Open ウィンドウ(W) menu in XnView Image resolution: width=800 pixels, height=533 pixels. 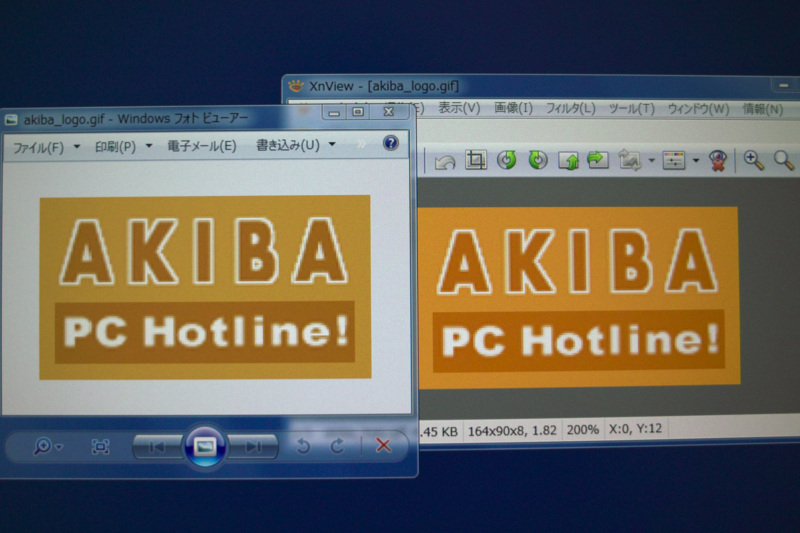click(698, 109)
